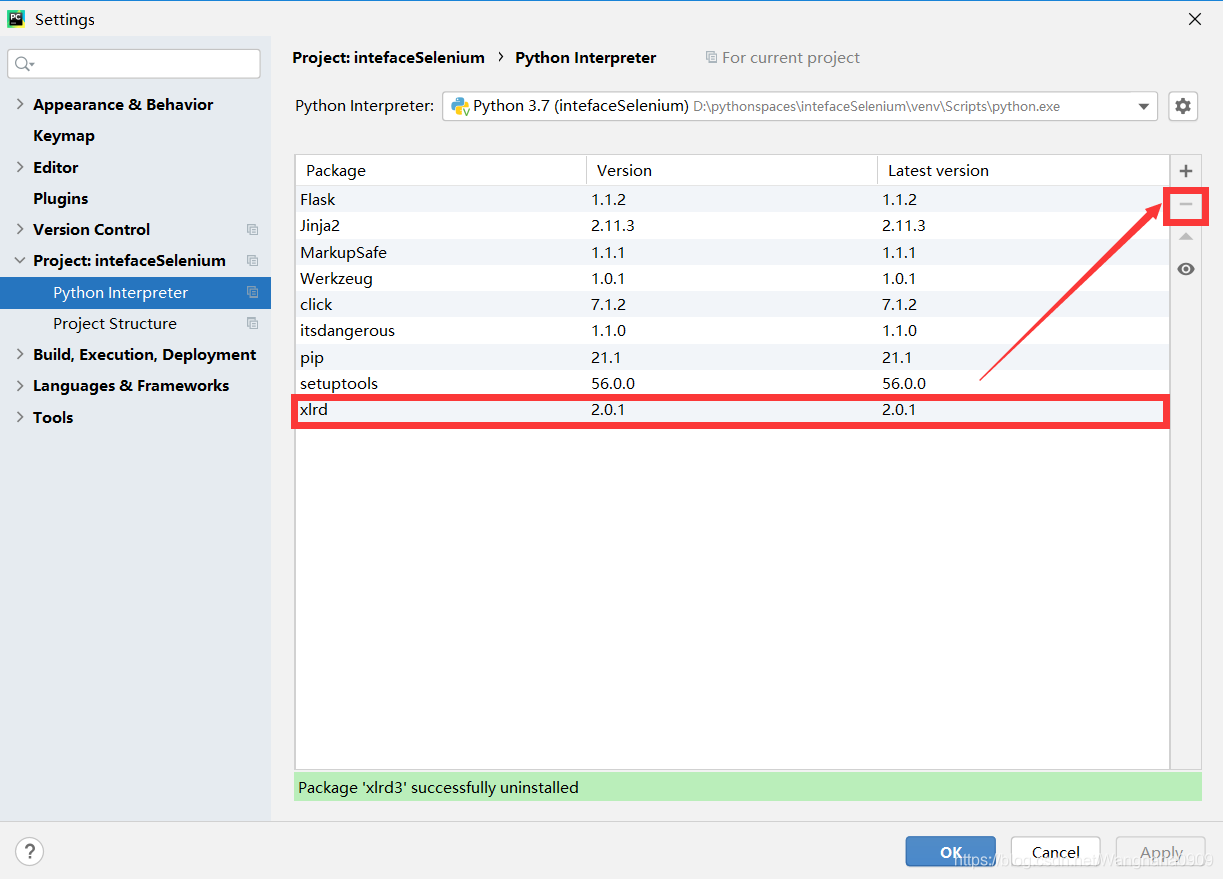
Task: Click the settings search field
Action: pos(133,63)
